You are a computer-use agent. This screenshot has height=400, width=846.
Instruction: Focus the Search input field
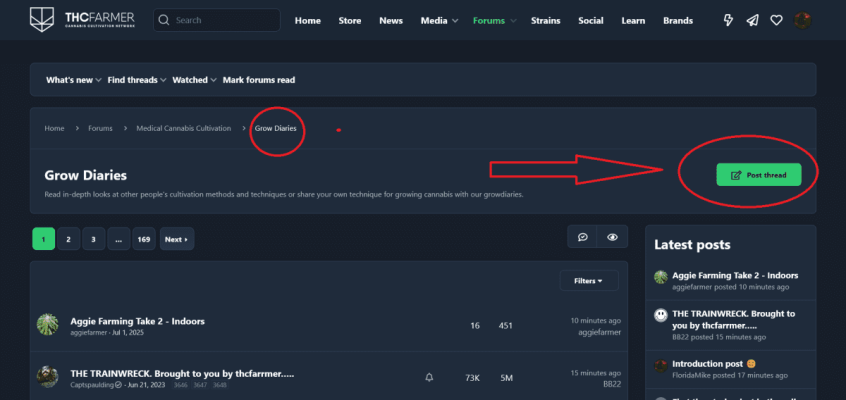point(217,21)
